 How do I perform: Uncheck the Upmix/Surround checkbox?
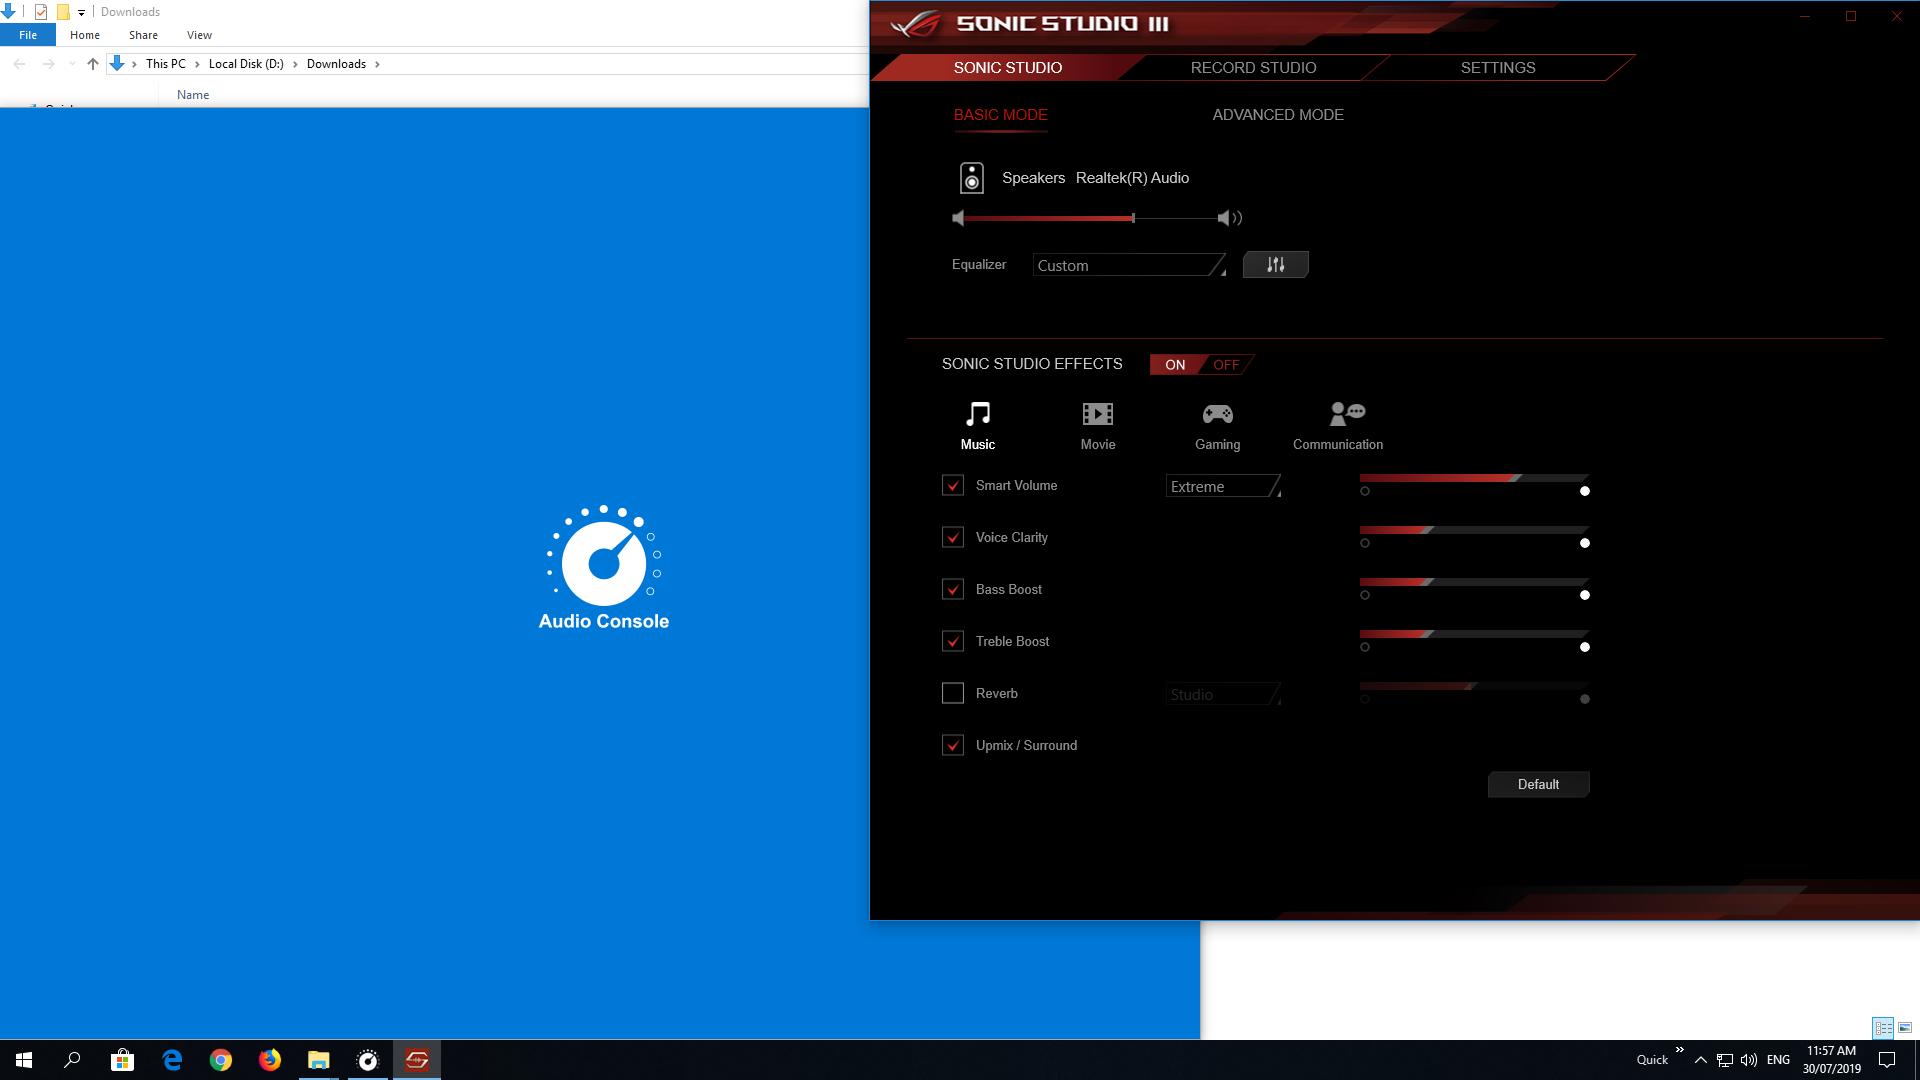(952, 745)
